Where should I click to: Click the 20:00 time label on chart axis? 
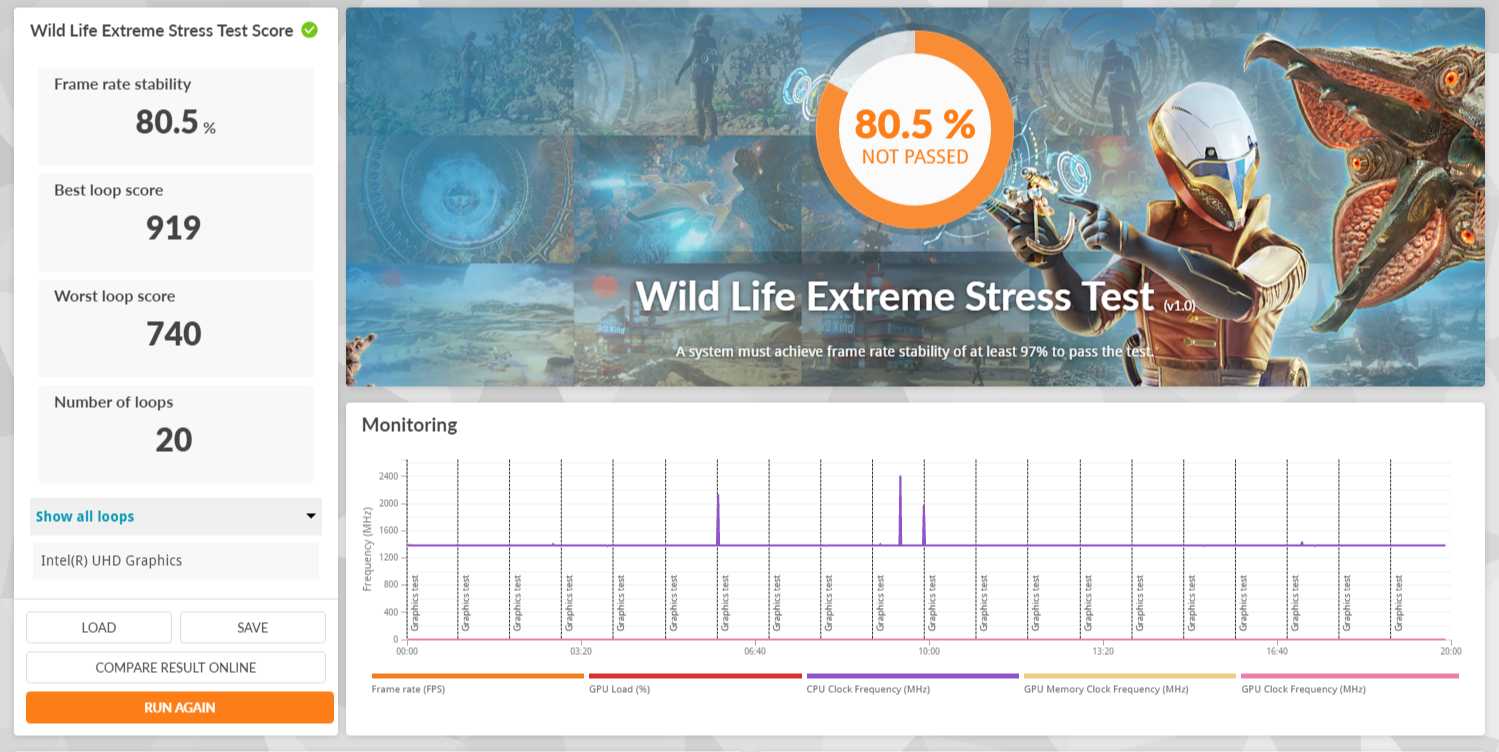pos(1450,651)
